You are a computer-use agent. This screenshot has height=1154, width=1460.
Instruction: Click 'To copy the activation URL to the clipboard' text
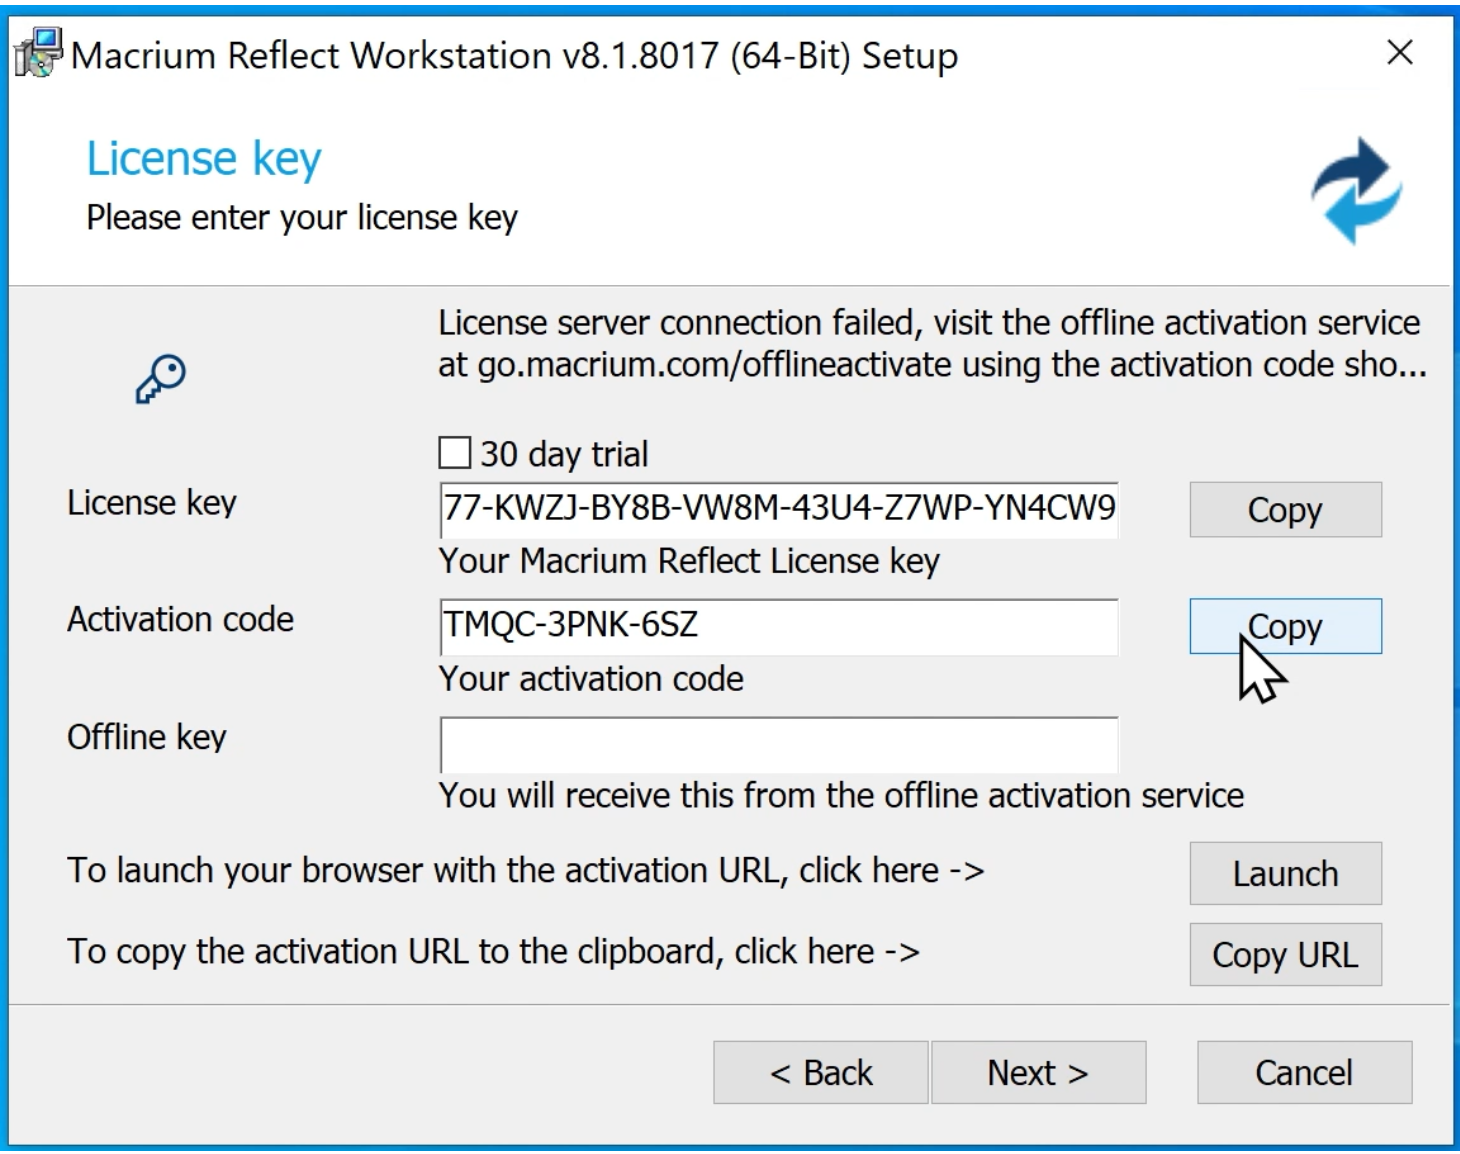point(493,952)
